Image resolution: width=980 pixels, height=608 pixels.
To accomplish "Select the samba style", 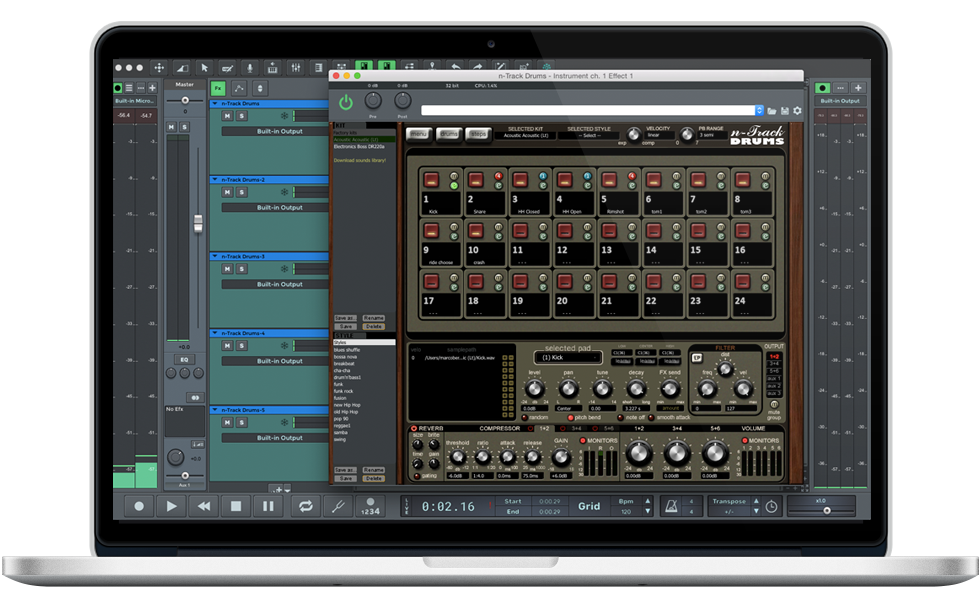I will (x=341, y=432).
